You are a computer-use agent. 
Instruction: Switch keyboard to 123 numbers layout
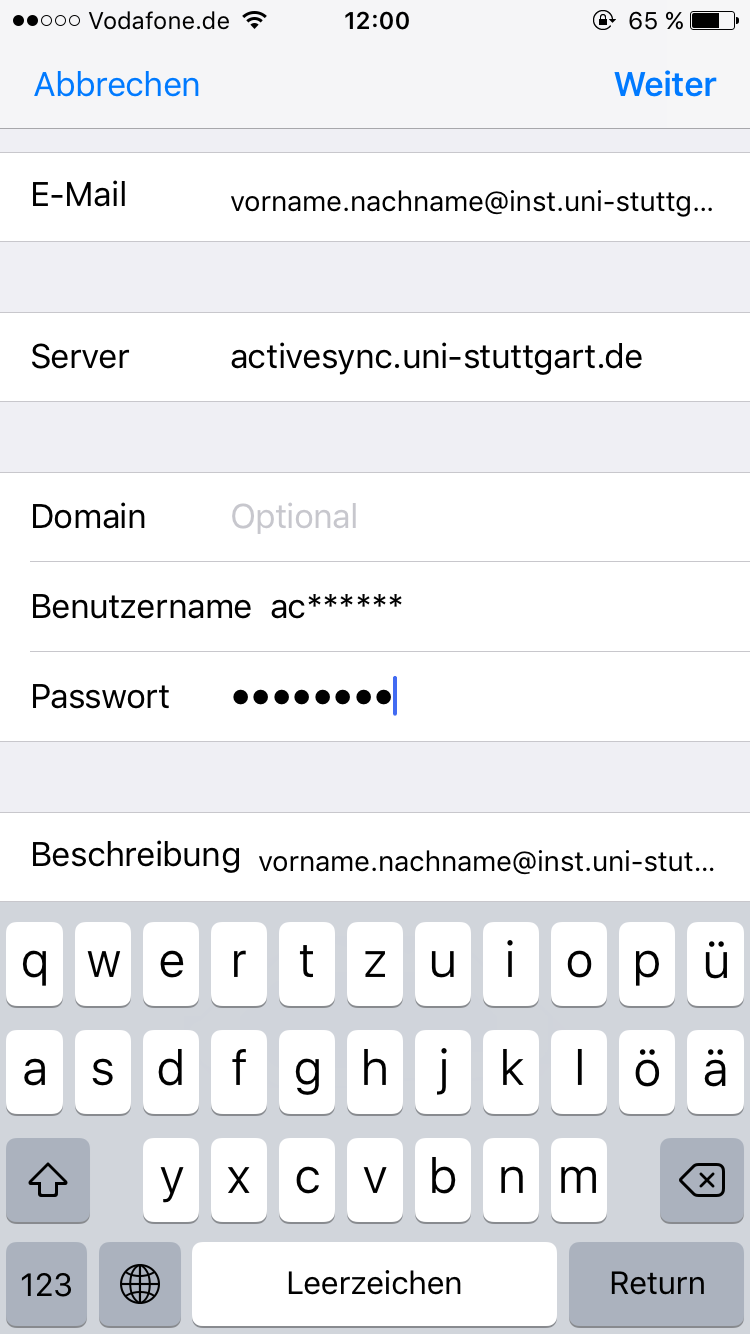coord(47,1283)
